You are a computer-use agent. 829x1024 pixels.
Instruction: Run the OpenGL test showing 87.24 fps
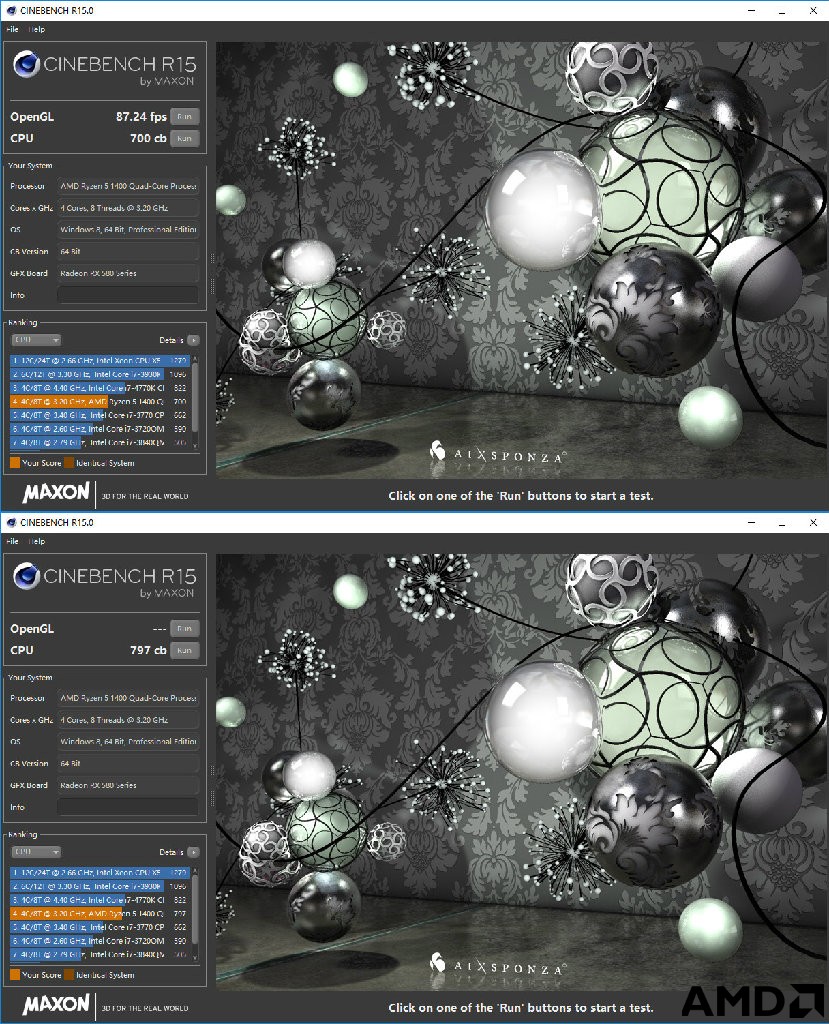click(184, 117)
